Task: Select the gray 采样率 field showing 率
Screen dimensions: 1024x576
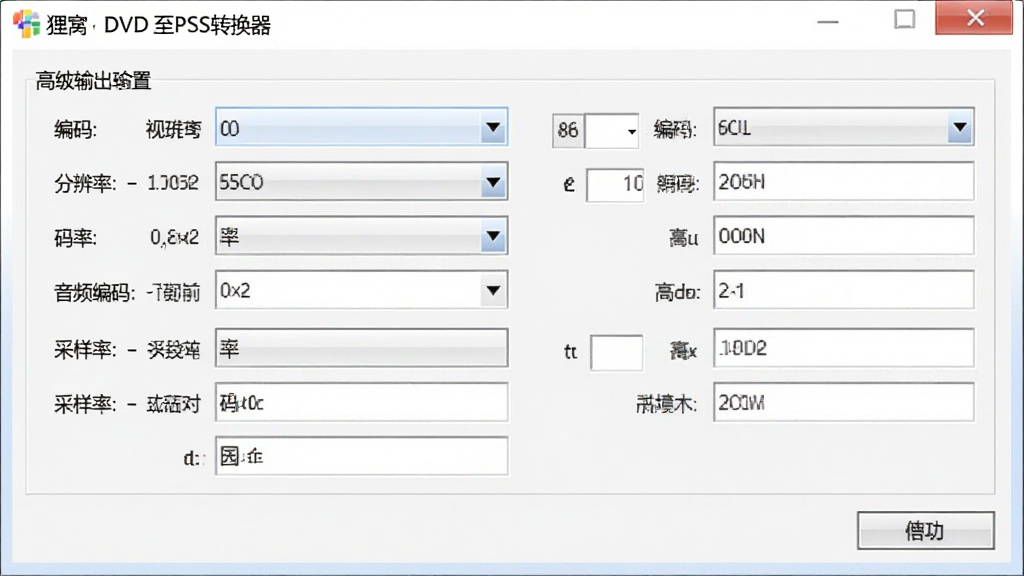Action: coord(361,348)
